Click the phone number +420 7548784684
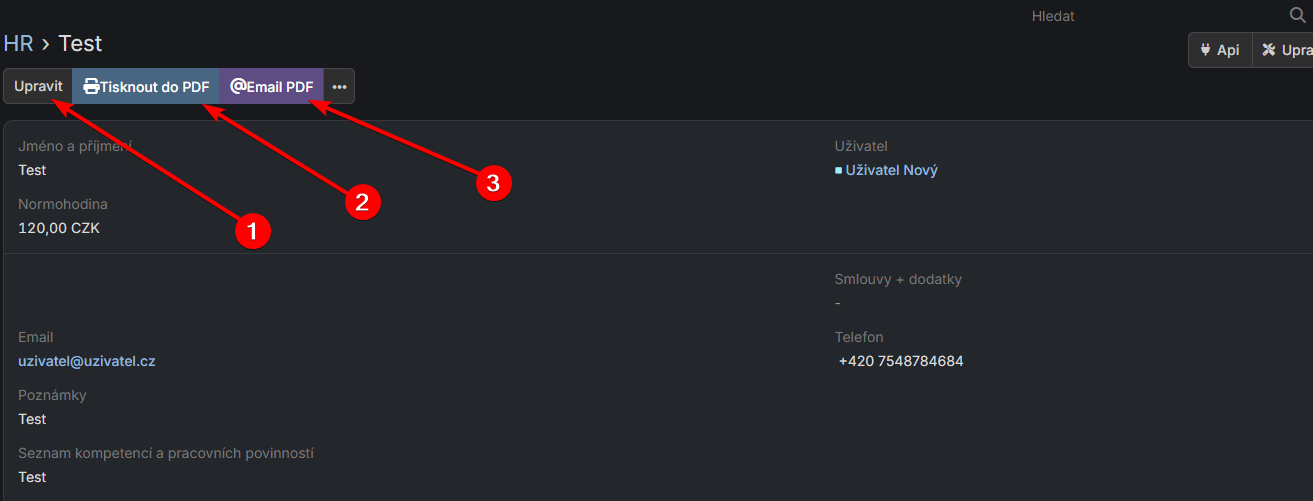This screenshot has height=501, width=1313. (901, 361)
